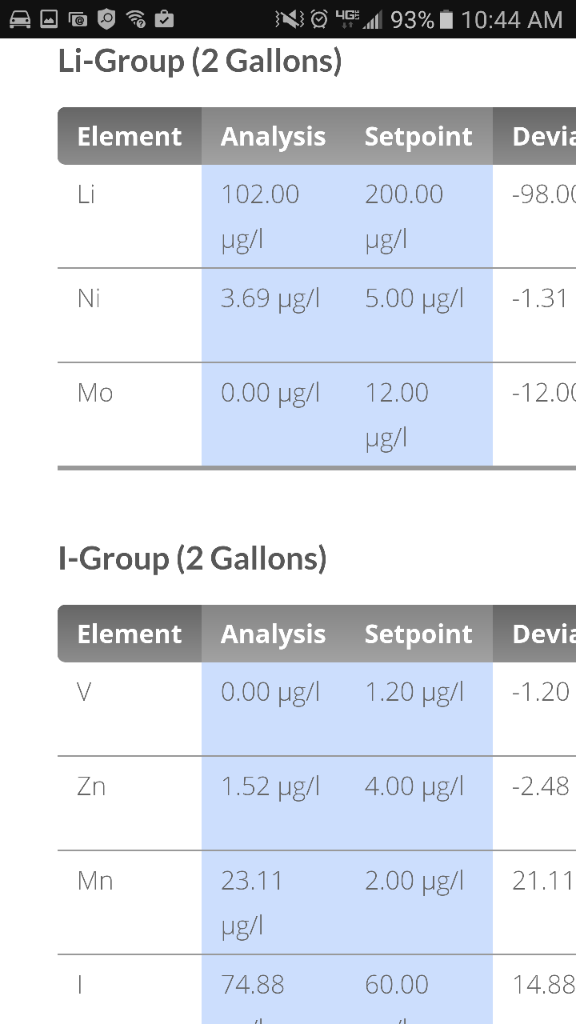
Task: Select the Zn element row label
Action: 91,786
